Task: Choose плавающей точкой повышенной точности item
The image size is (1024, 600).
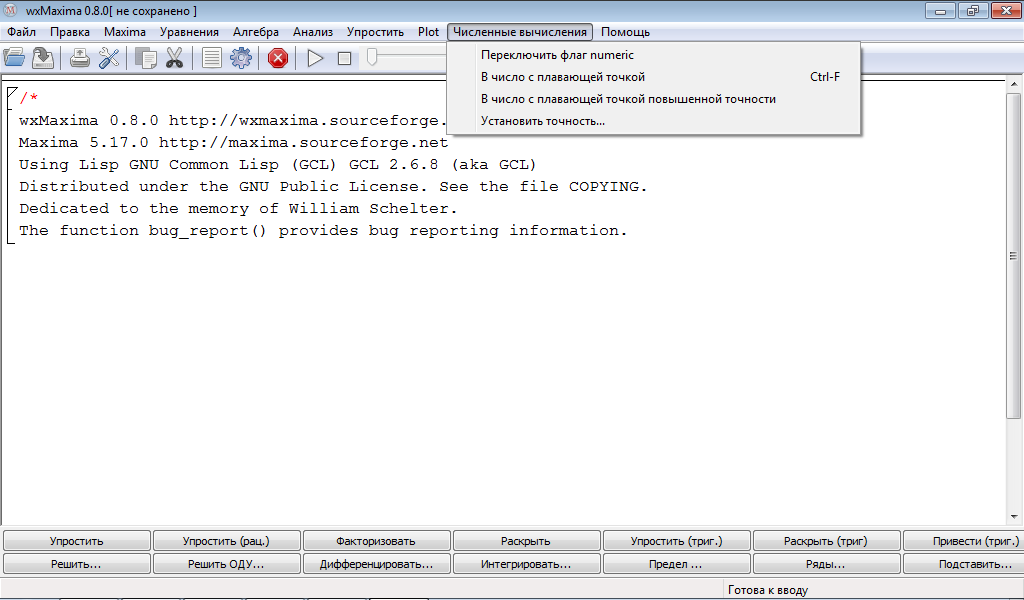Action: [654, 99]
